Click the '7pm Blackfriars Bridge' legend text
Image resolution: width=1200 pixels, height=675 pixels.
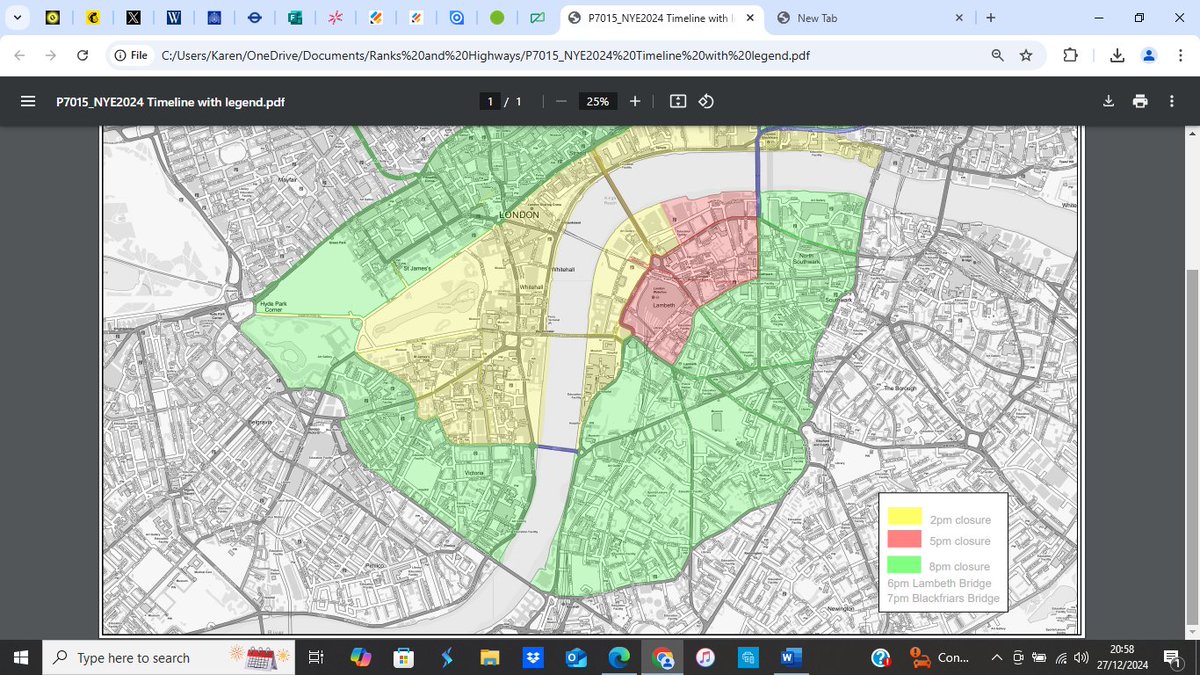coord(943,599)
